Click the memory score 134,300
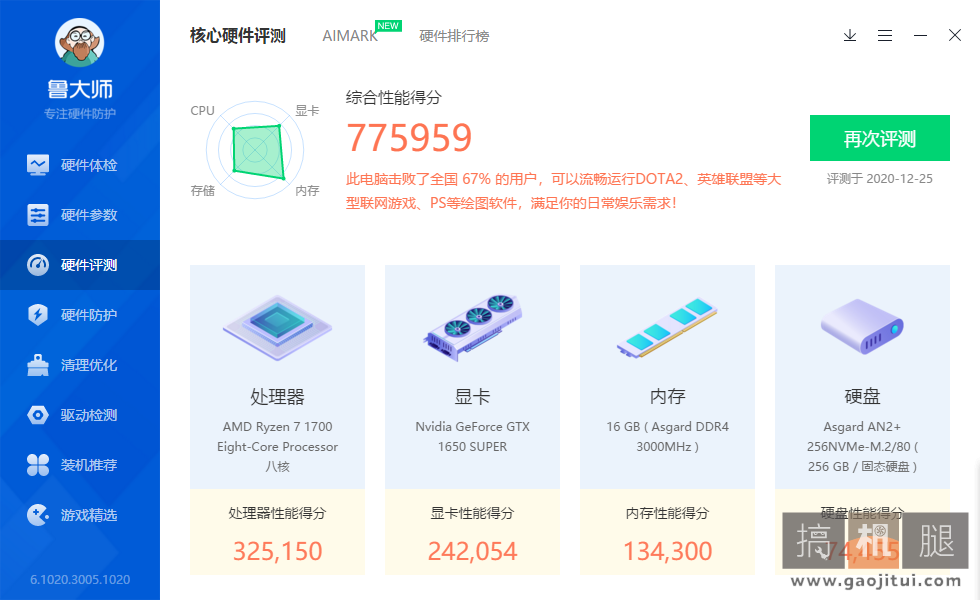980x600 pixels. [668, 551]
